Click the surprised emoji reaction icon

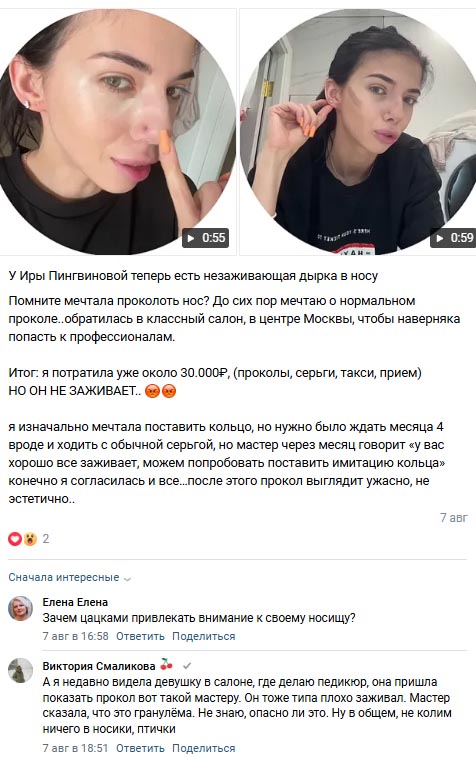pyautogui.click(x=30, y=539)
